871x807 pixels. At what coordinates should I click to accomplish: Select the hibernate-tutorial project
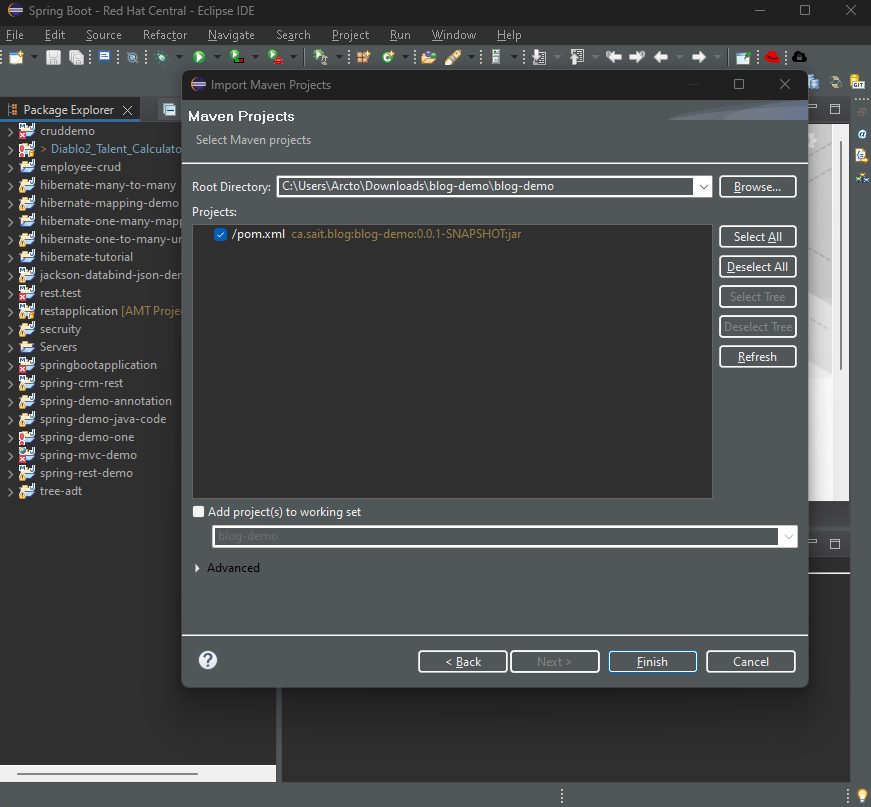click(86, 257)
